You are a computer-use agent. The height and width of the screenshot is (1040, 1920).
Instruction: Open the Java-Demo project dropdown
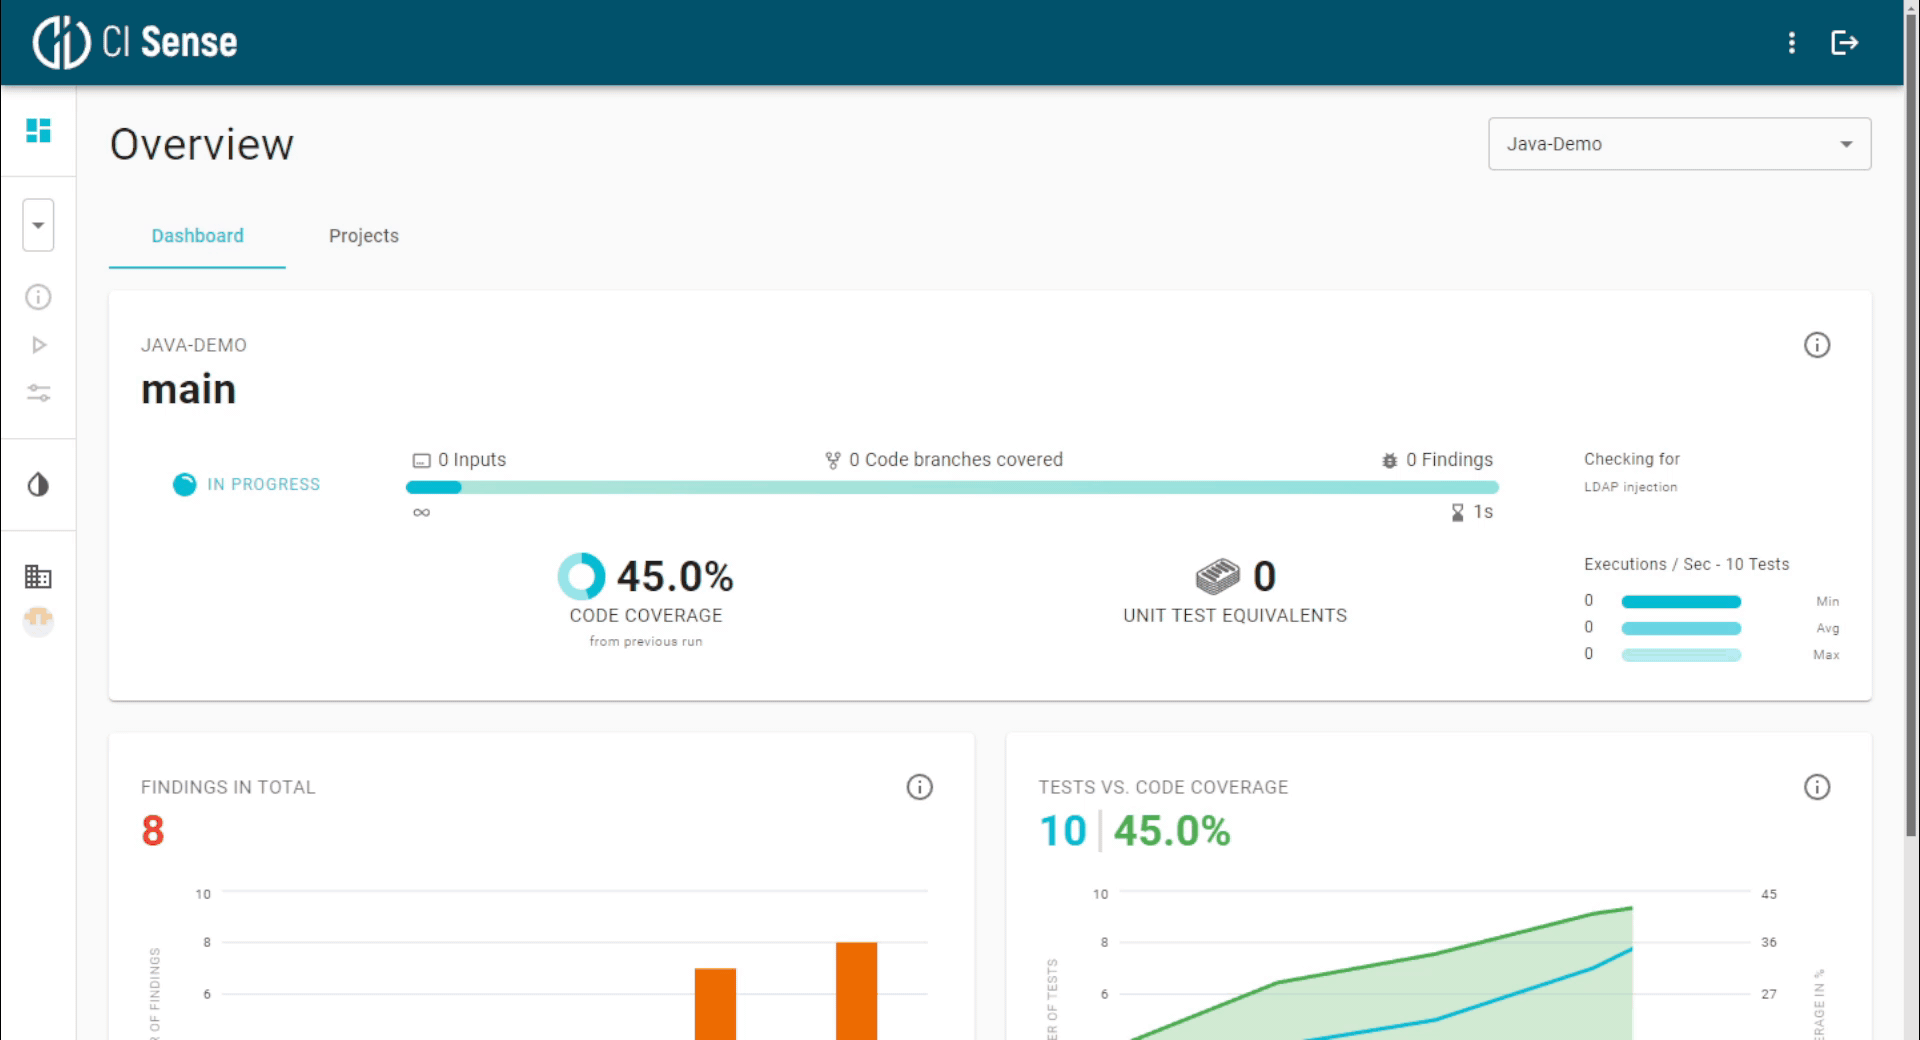(x=1678, y=143)
